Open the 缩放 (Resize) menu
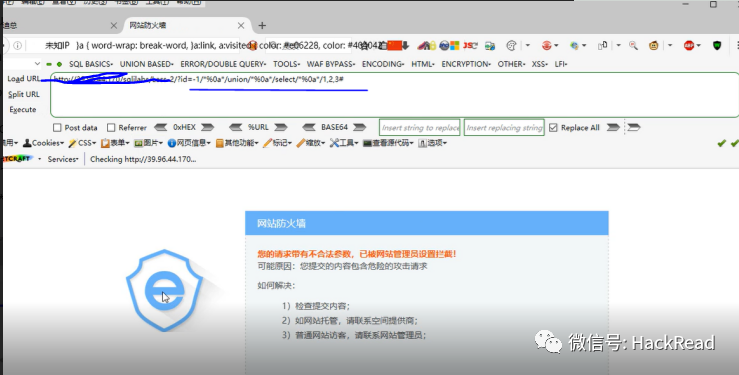739x375 pixels. click(x=311, y=143)
